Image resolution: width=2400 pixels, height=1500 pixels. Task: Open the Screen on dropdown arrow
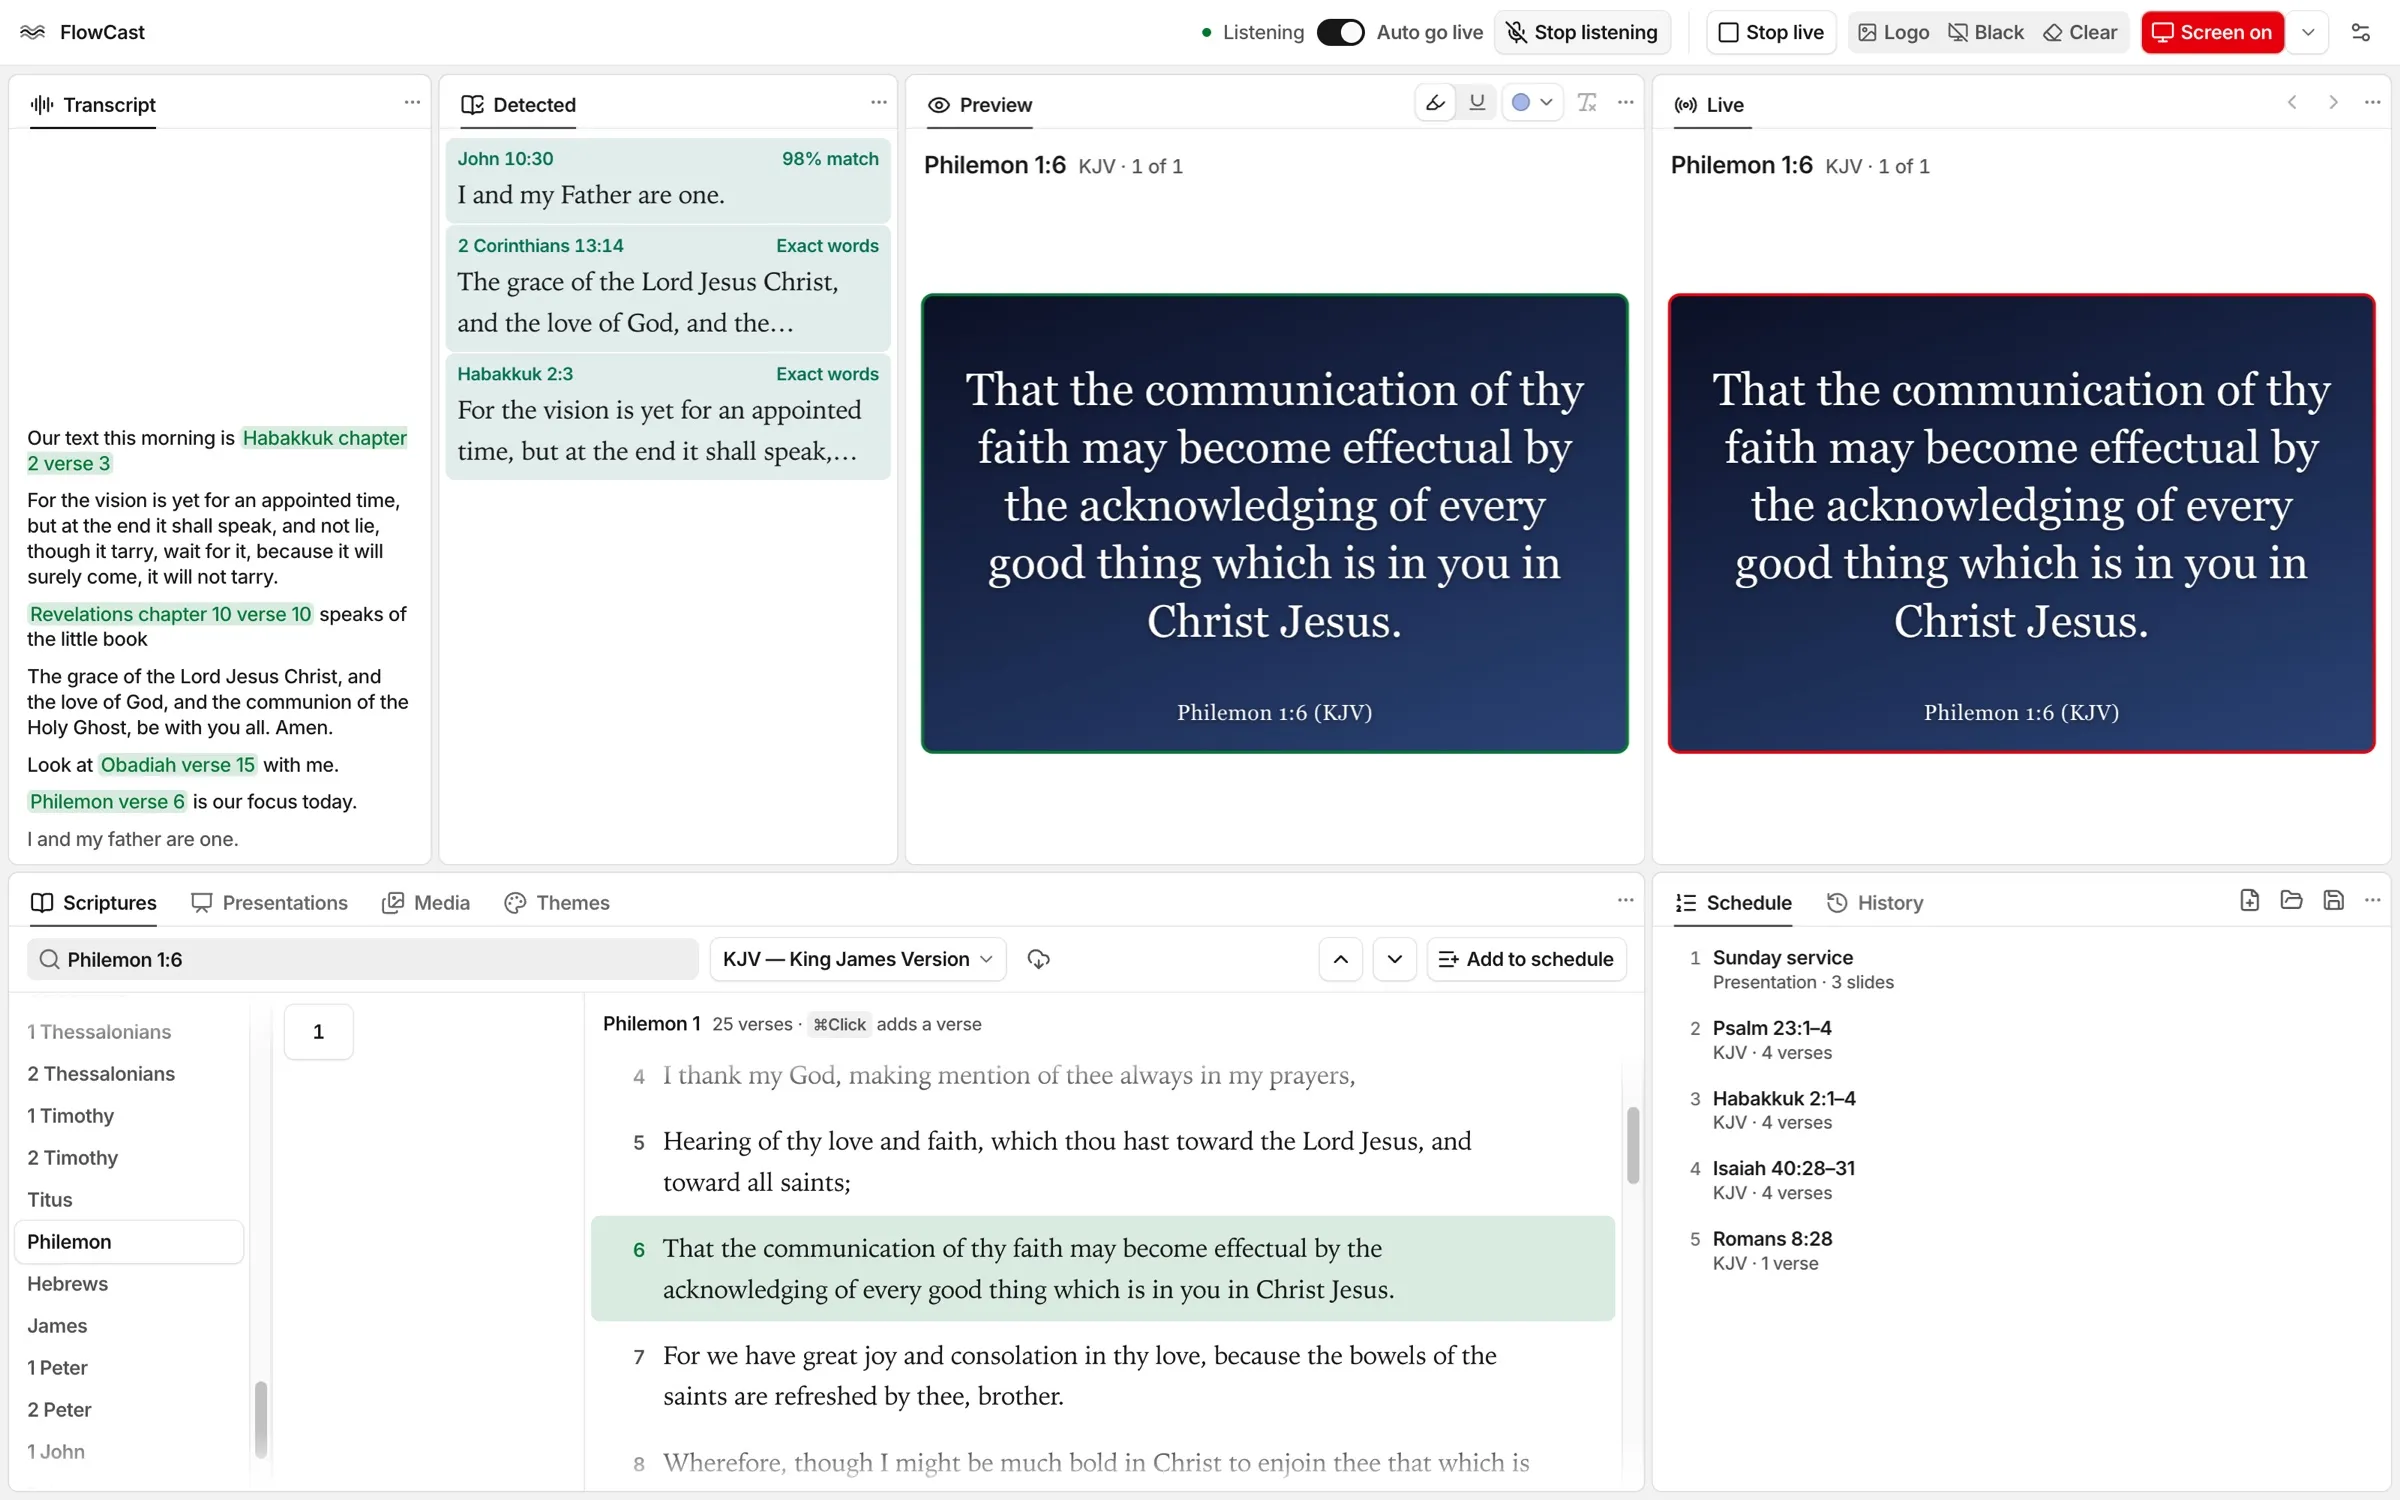pos(2308,32)
